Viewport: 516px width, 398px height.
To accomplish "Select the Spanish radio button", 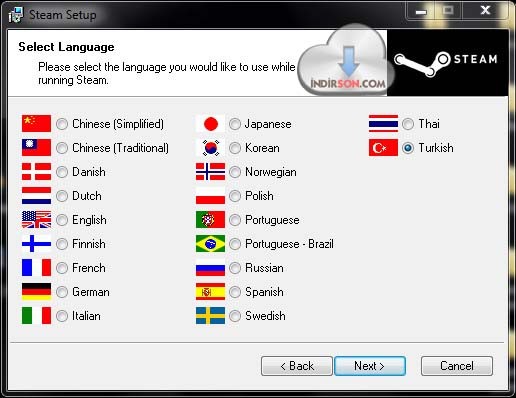I will pos(235,292).
